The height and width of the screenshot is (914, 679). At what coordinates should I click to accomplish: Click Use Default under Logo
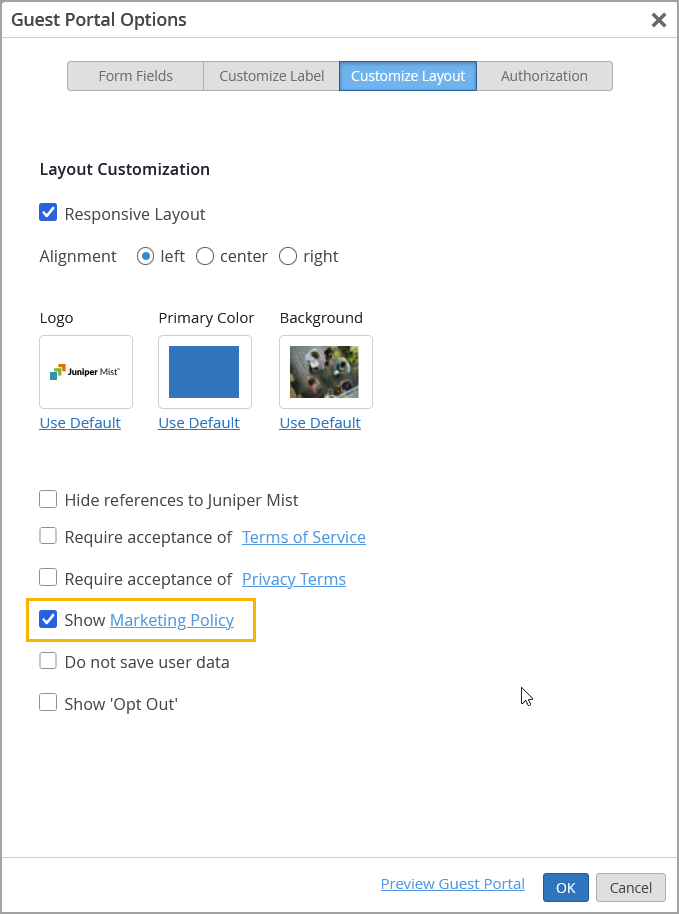coord(80,423)
